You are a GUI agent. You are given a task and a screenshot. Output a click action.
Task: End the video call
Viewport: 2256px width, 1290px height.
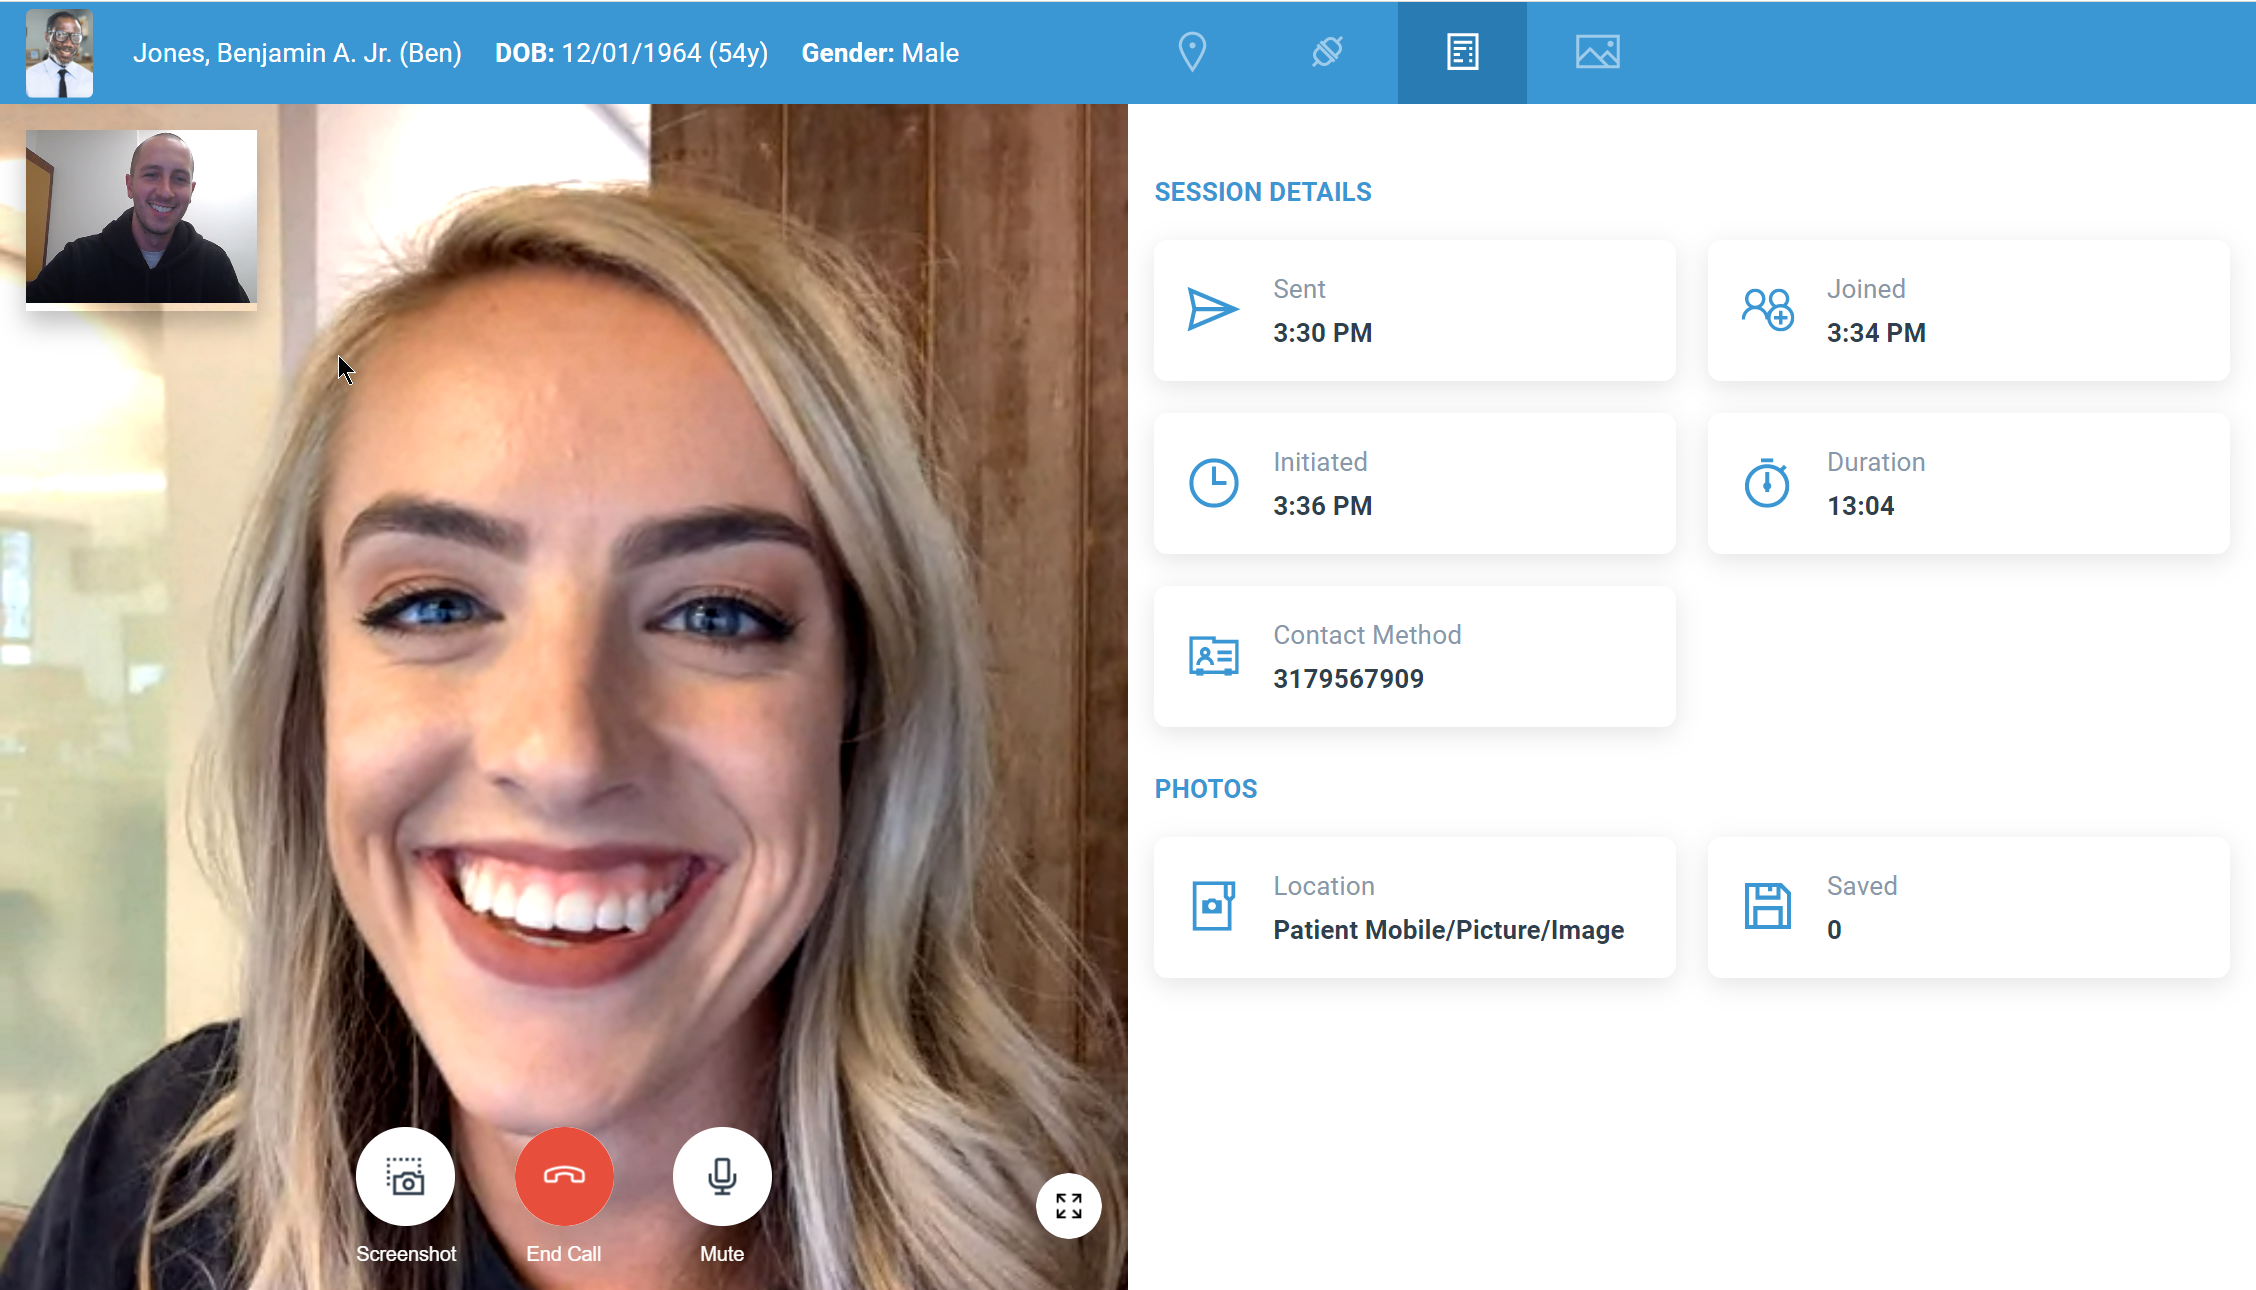coord(564,1177)
